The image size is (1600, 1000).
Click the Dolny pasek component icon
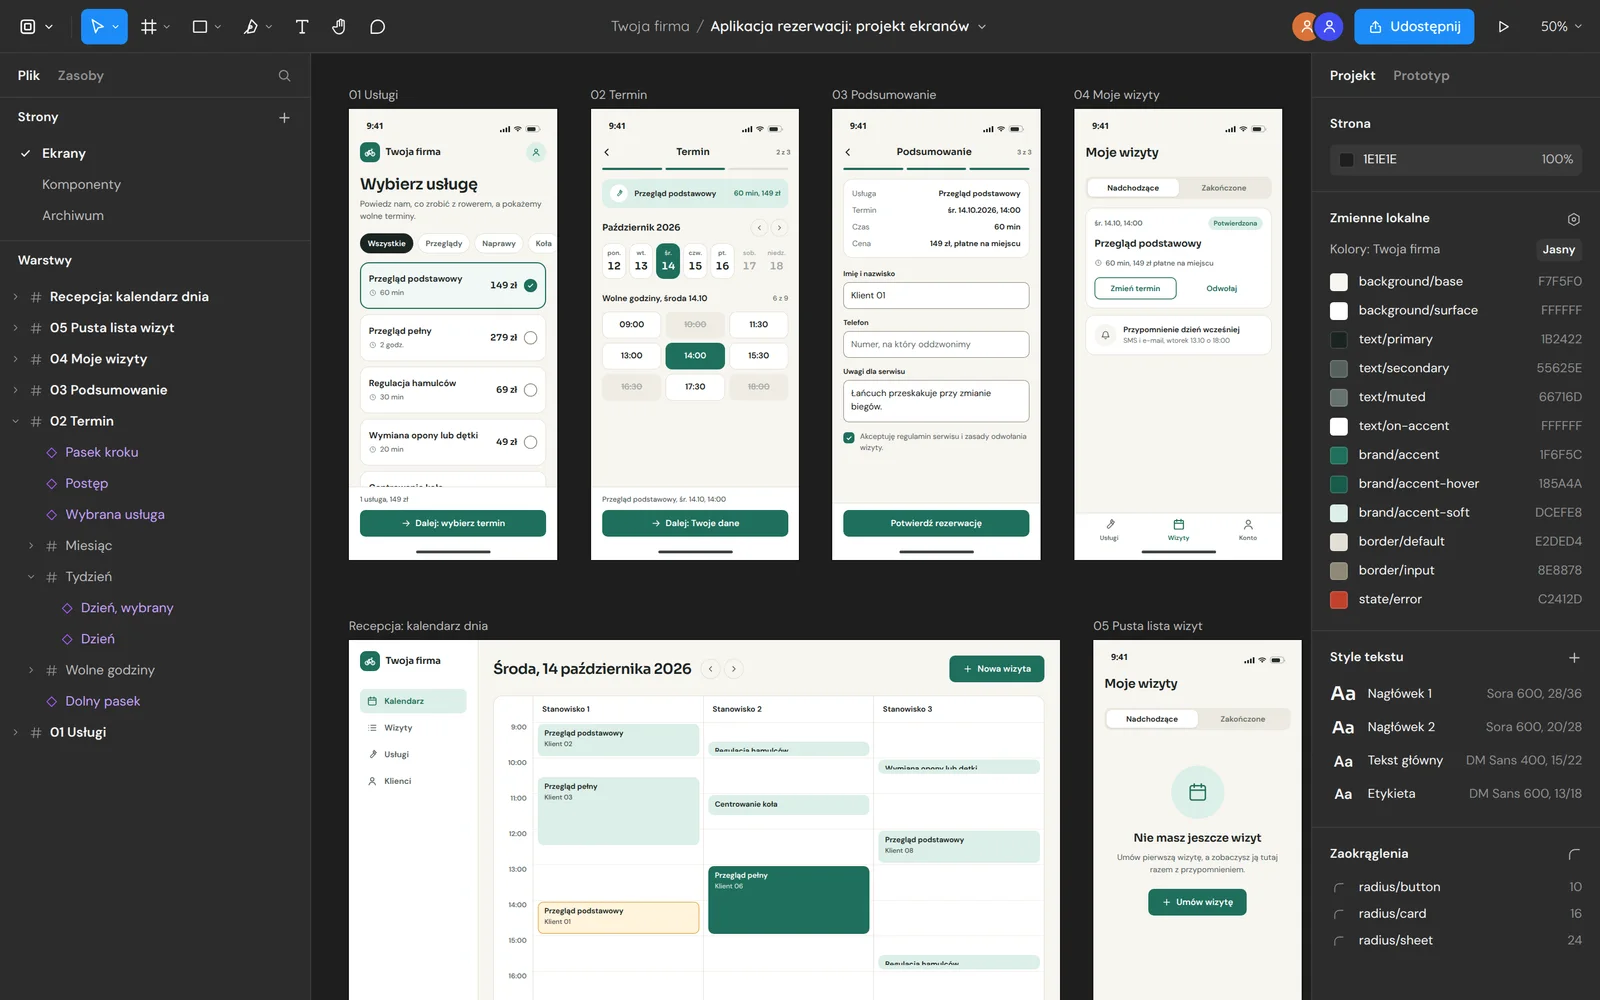pyautogui.click(x=52, y=702)
